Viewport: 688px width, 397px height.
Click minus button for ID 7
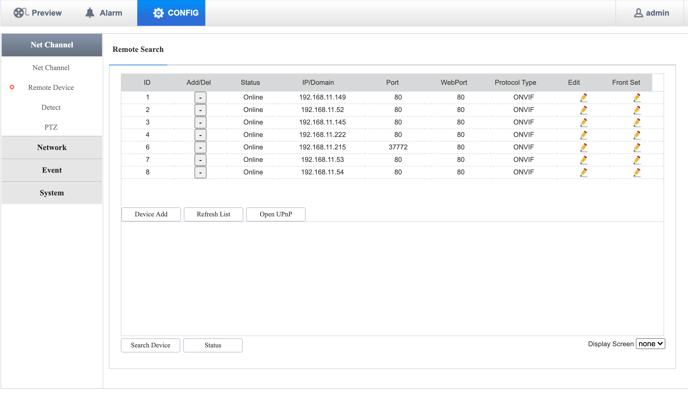[x=200, y=160]
